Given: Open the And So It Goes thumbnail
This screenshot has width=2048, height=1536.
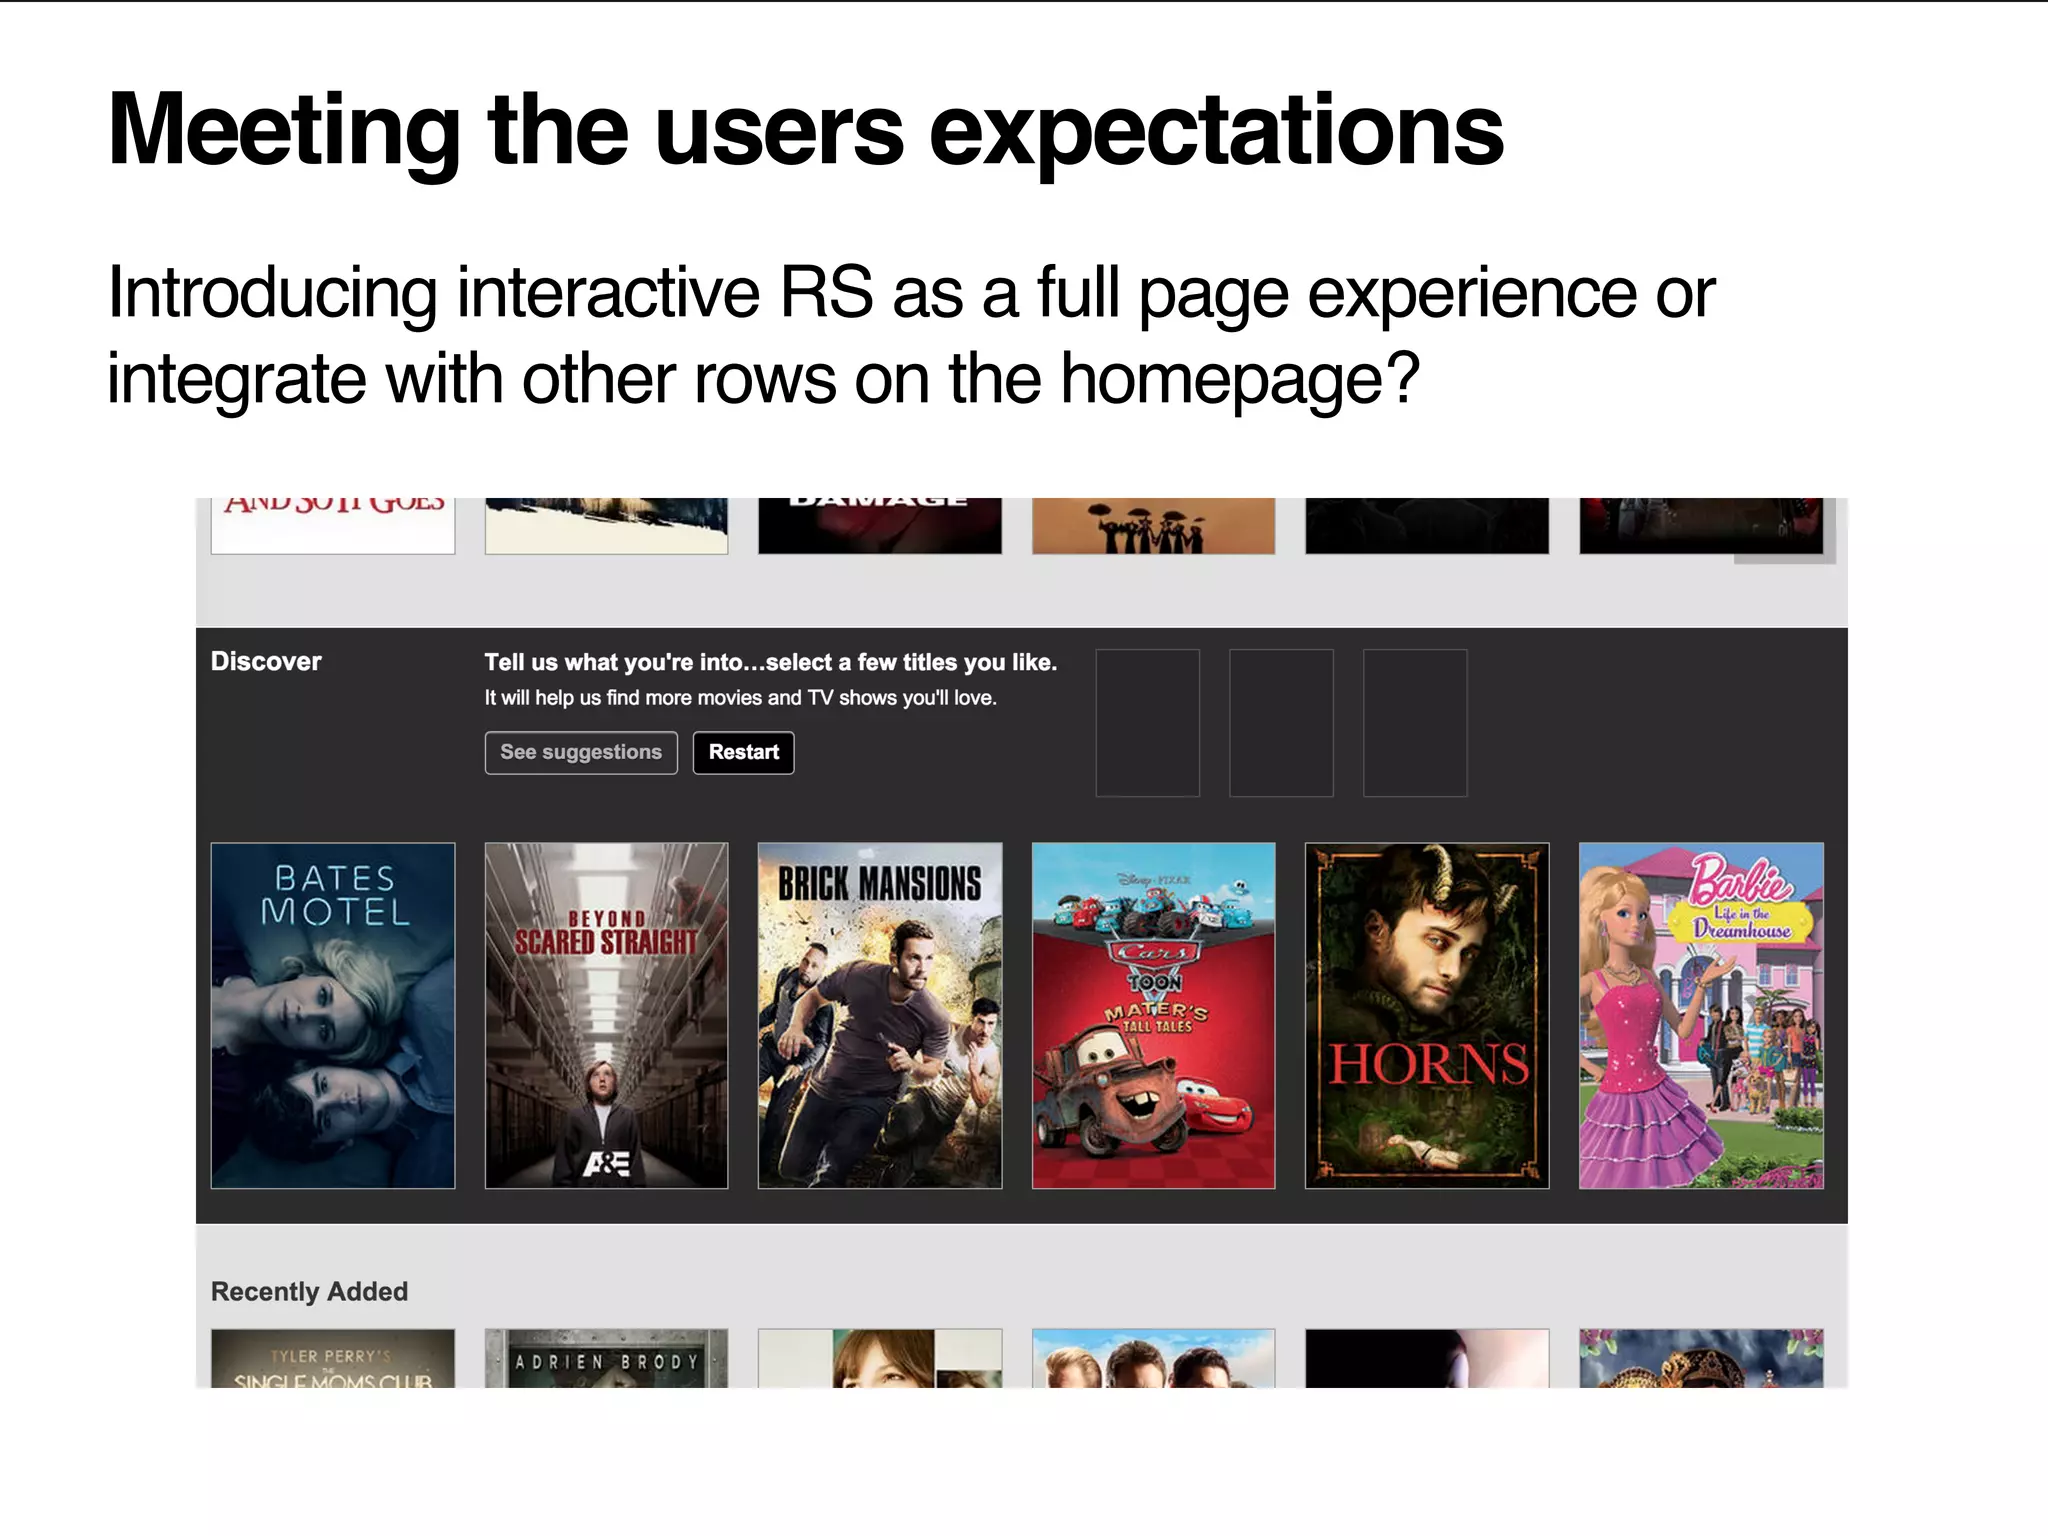Looking at the screenshot, I should point(333,526).
